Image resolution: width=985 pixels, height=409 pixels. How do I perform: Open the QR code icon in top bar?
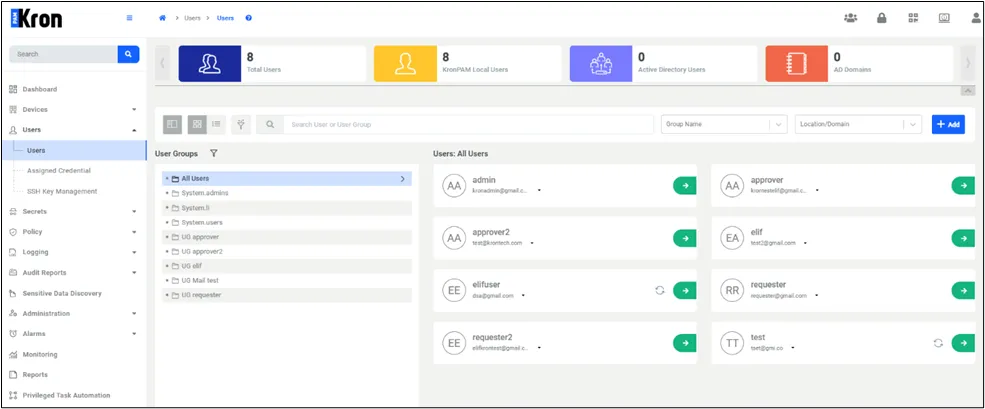coord(913,18)
